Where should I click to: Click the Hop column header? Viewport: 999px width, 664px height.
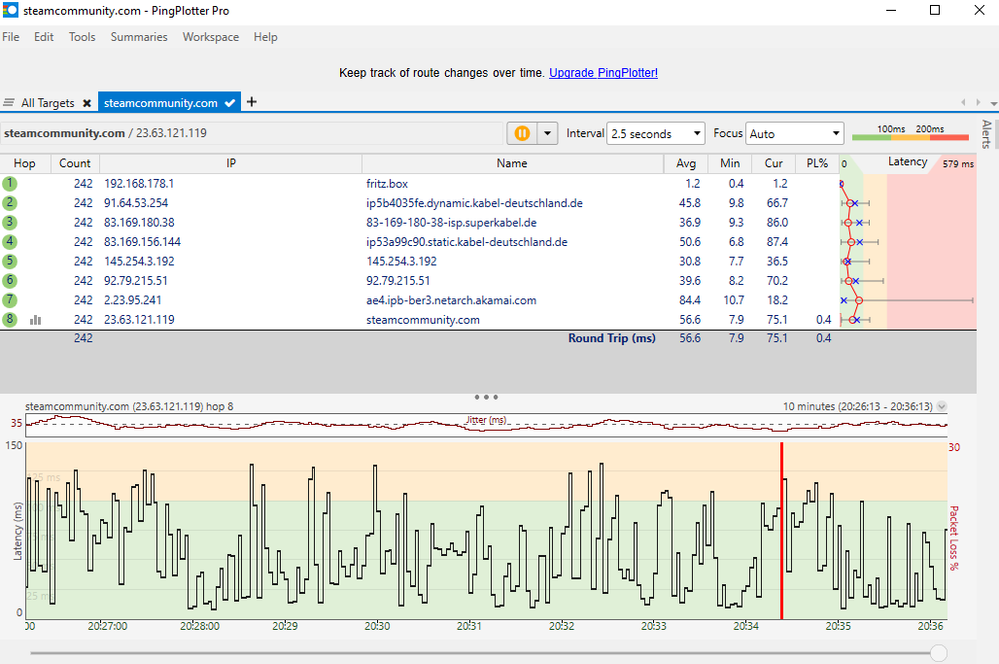tap(25, 163)
